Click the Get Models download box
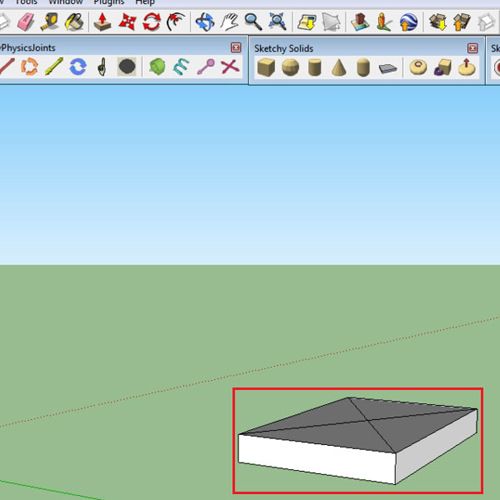This screenshot has width=500, height=500. pos(438,22)
